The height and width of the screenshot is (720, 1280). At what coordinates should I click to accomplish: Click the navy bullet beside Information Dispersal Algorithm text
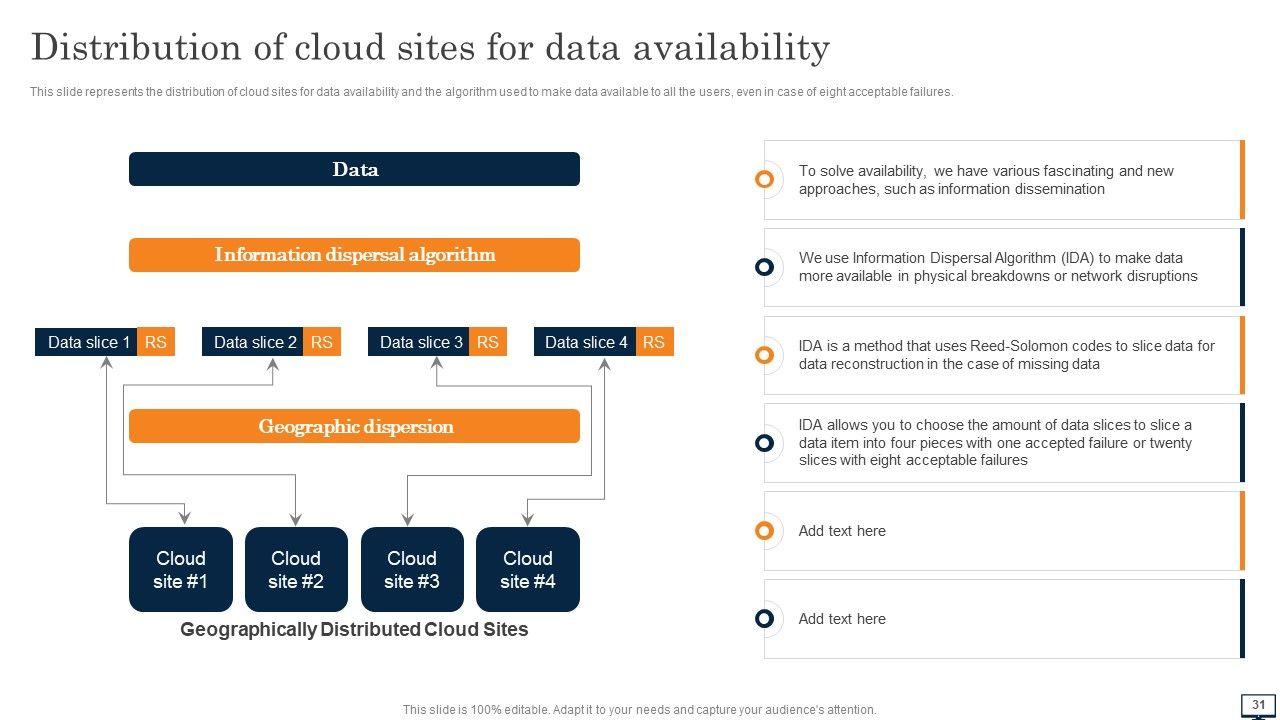click(764, 267)
